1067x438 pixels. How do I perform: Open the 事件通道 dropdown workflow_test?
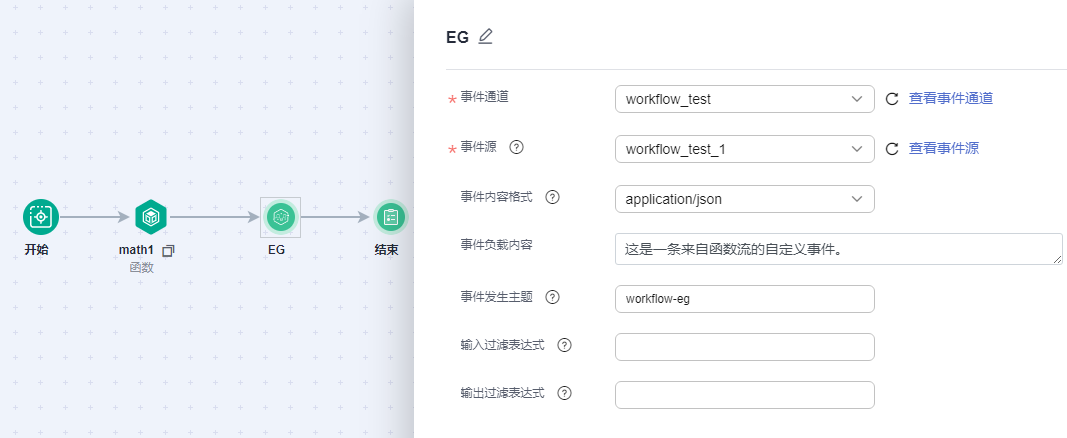[744, 99]
